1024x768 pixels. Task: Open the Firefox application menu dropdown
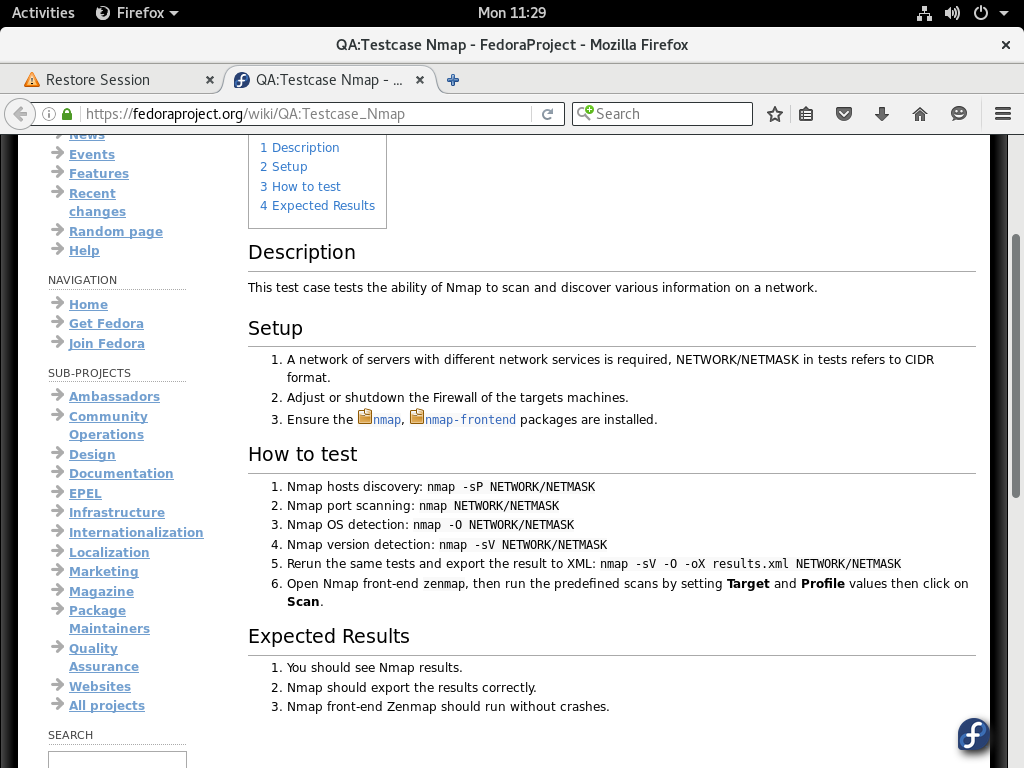pos(137,13)
